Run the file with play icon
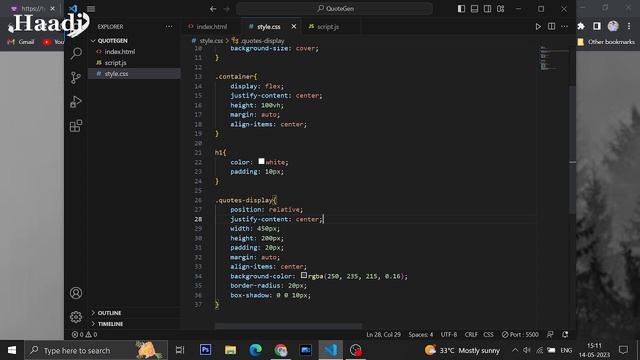The height and width of the screenshot is (360, 640). (x=538, y=27)
